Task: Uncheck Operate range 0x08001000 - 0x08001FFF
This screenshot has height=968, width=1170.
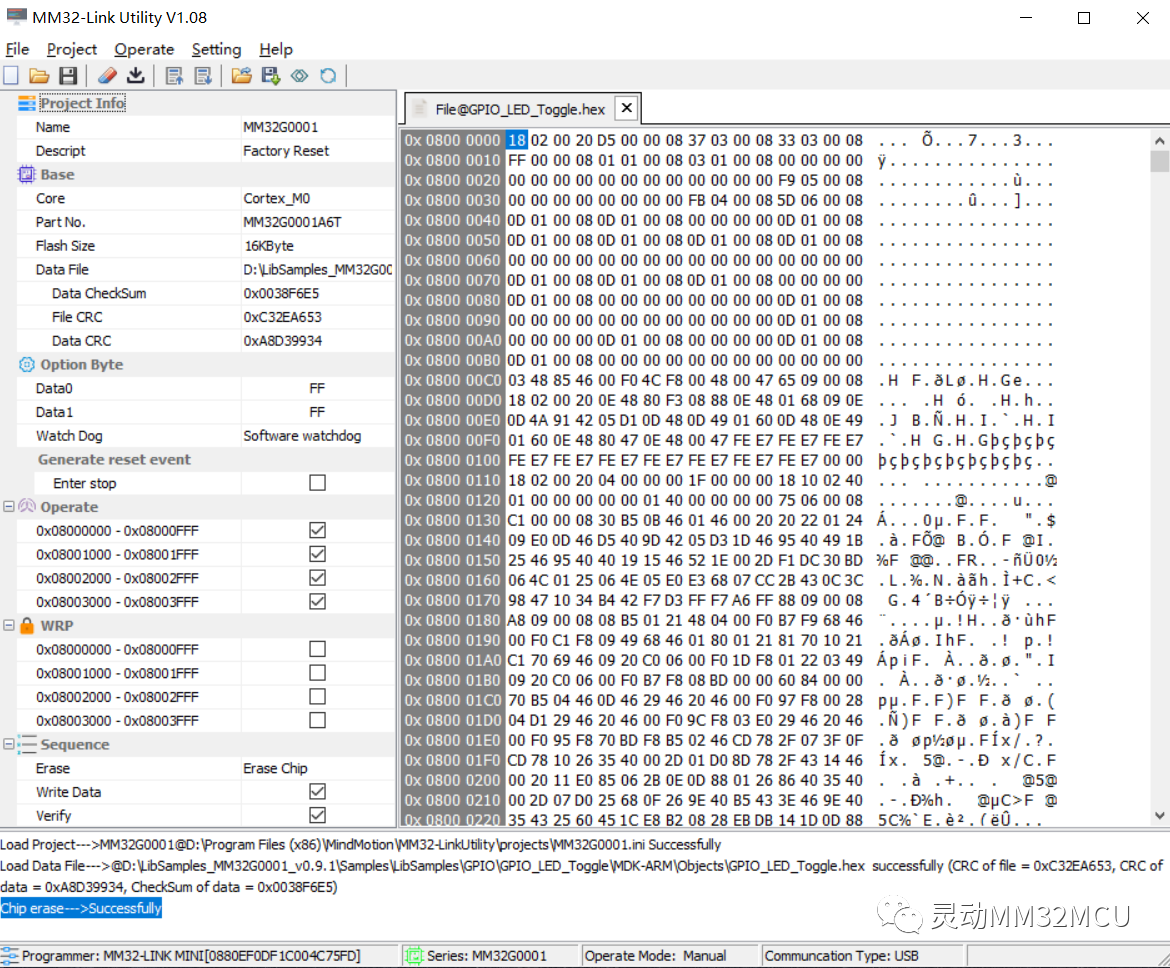Action: click(x=317, y=554)
